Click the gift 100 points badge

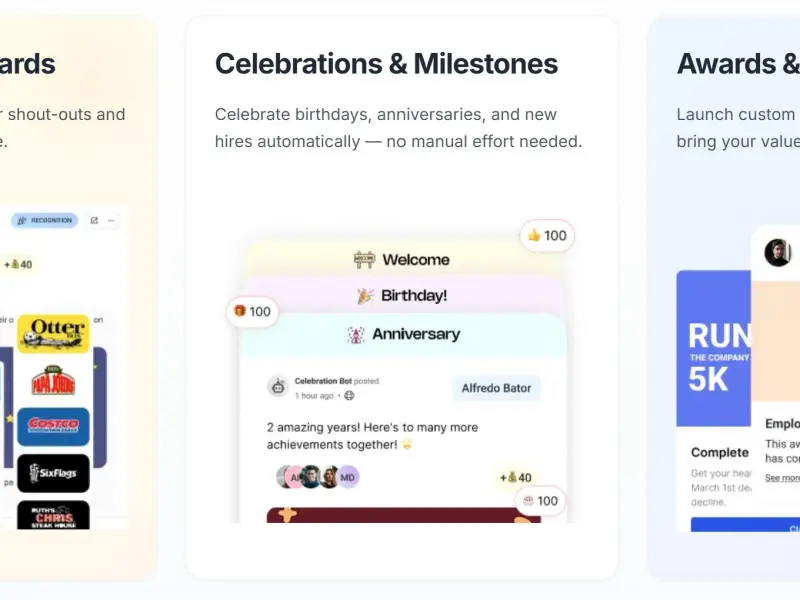pyautogui.click(x=253, y=311)
